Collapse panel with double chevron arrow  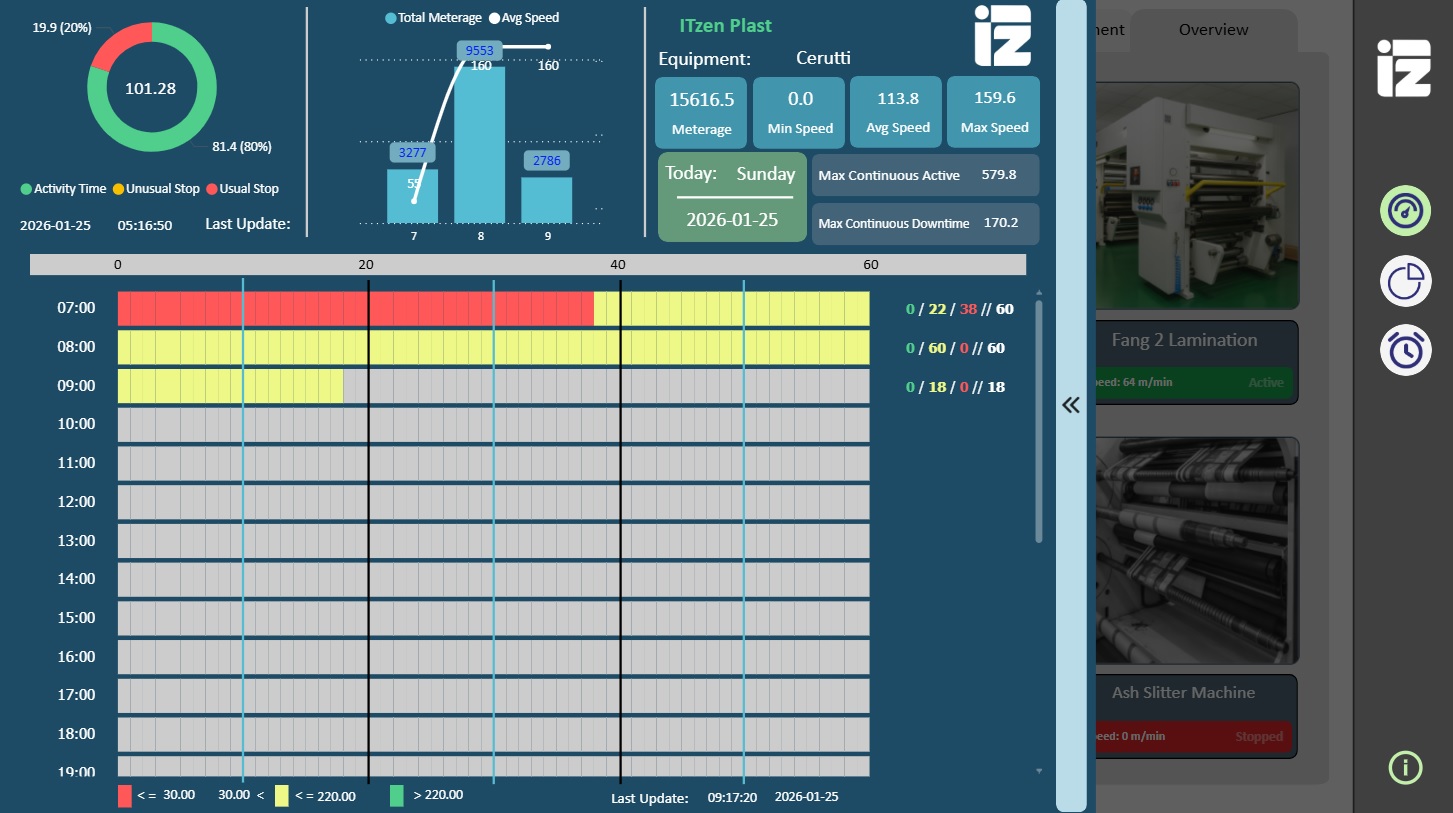[x=1071, y=405]
